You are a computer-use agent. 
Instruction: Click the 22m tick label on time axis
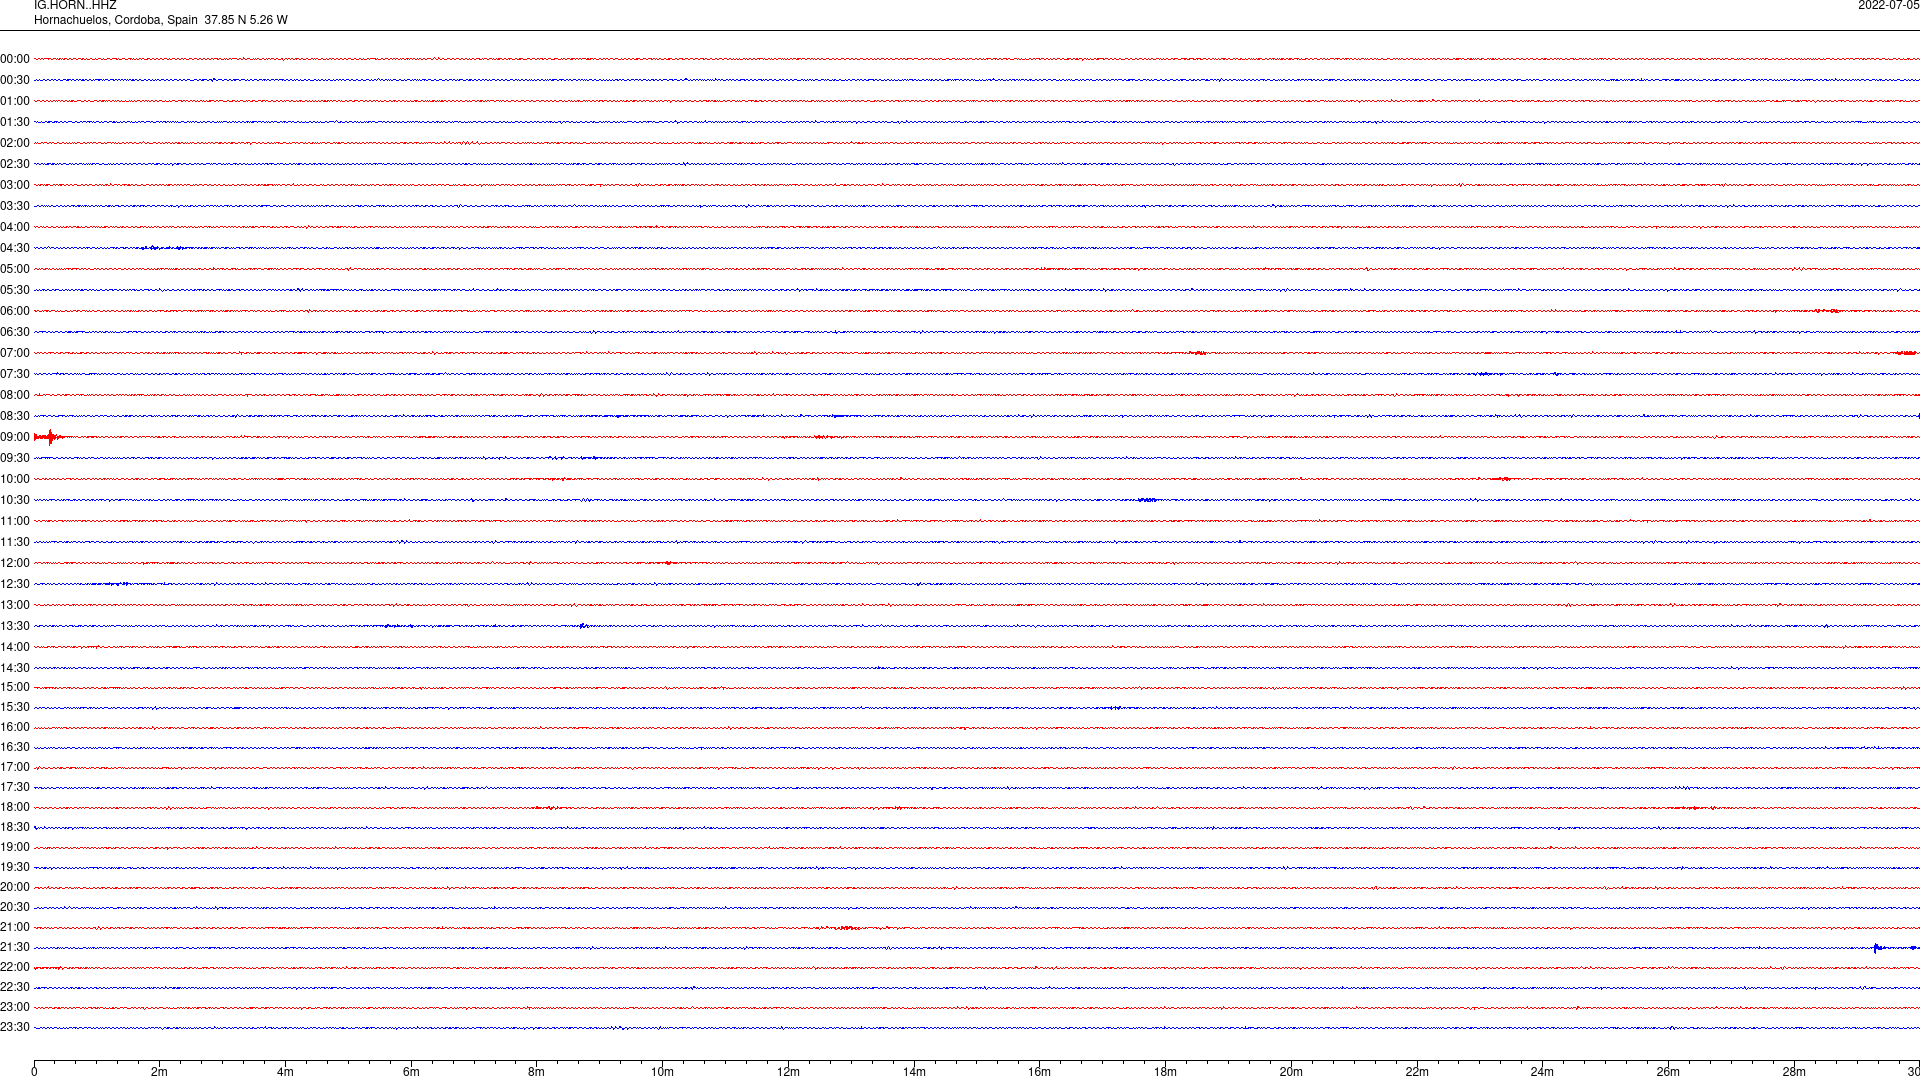[1417, 1072]
